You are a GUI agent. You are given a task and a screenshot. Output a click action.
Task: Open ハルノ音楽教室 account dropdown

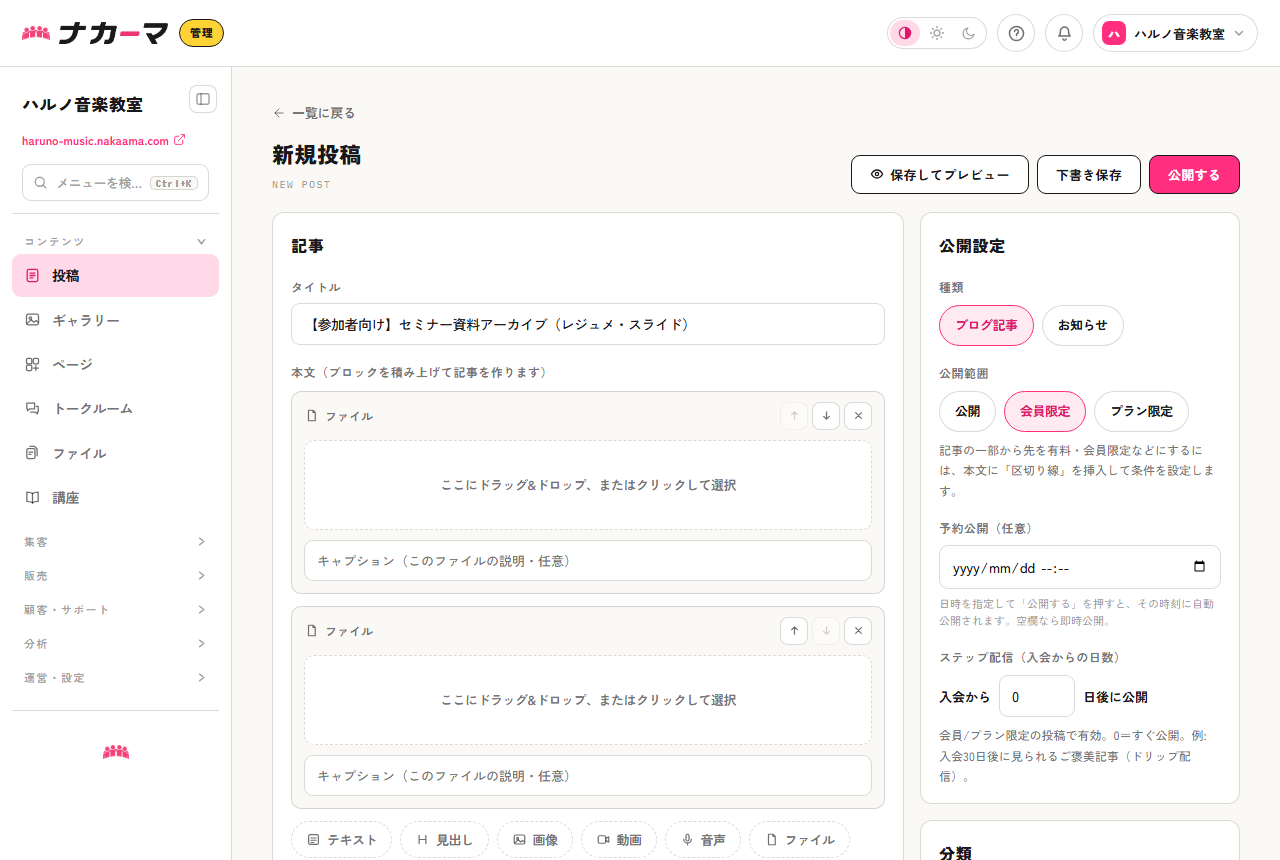1175,33
